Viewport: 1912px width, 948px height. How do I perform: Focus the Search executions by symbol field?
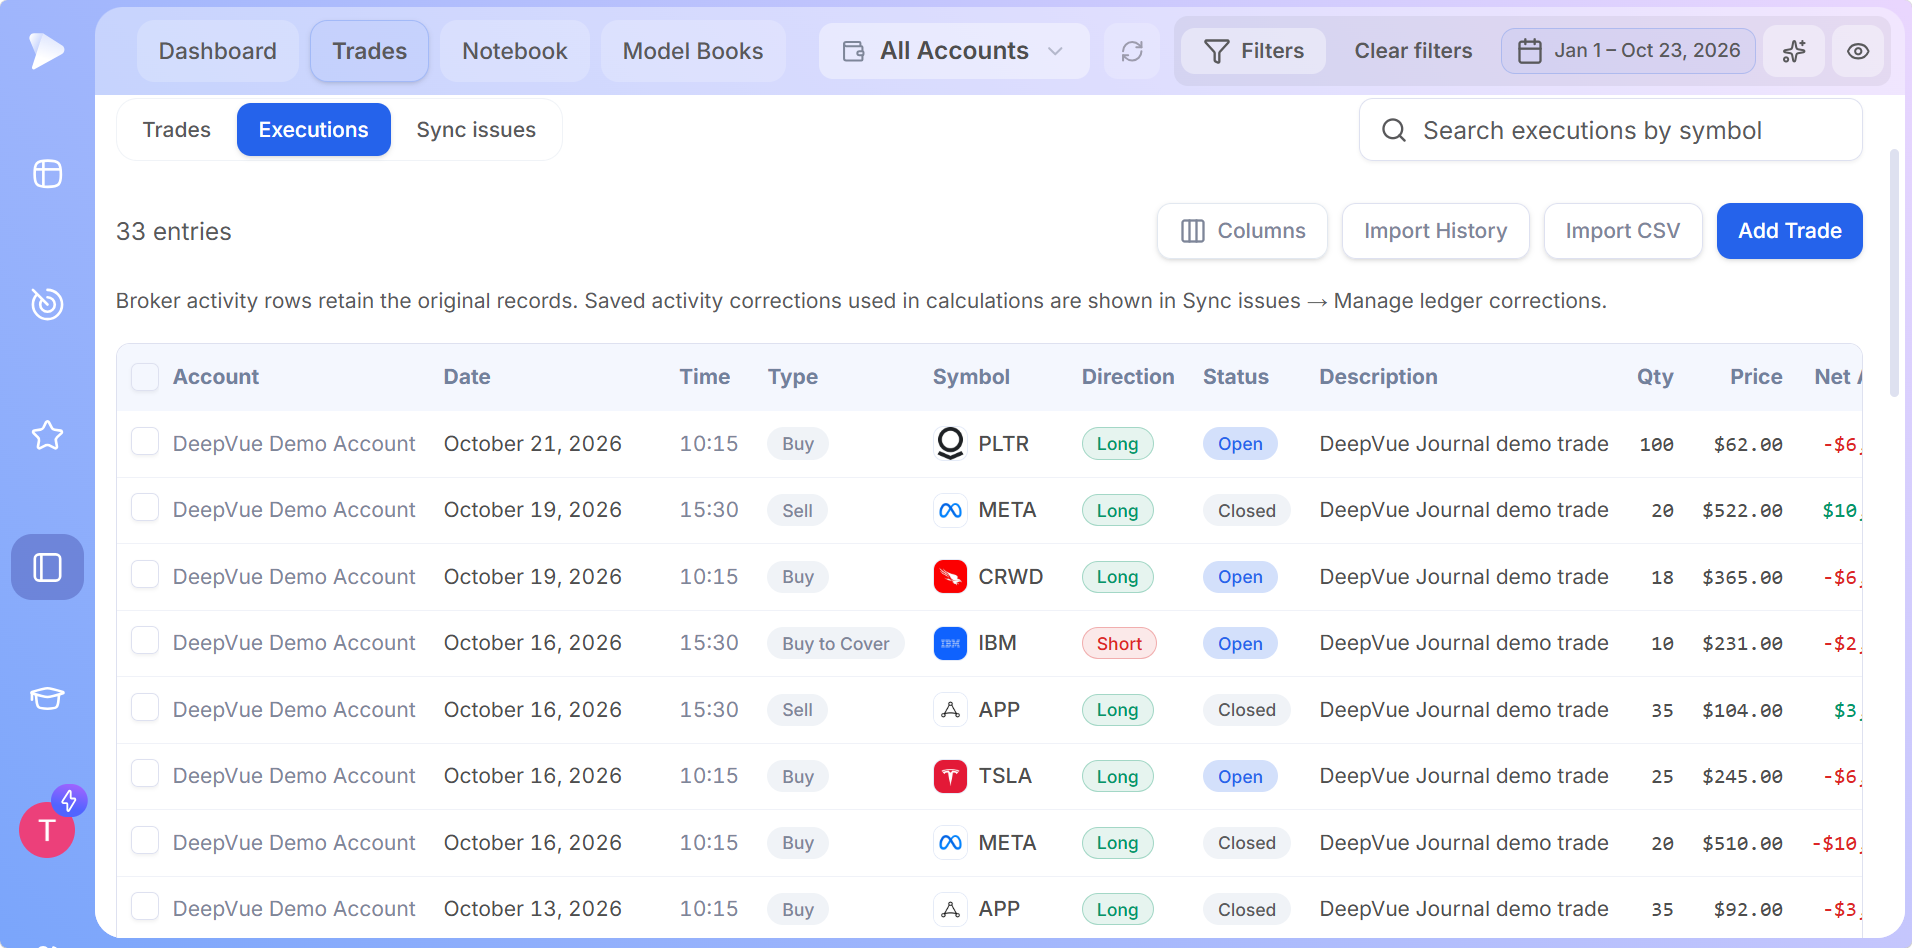click(1611, 130)
